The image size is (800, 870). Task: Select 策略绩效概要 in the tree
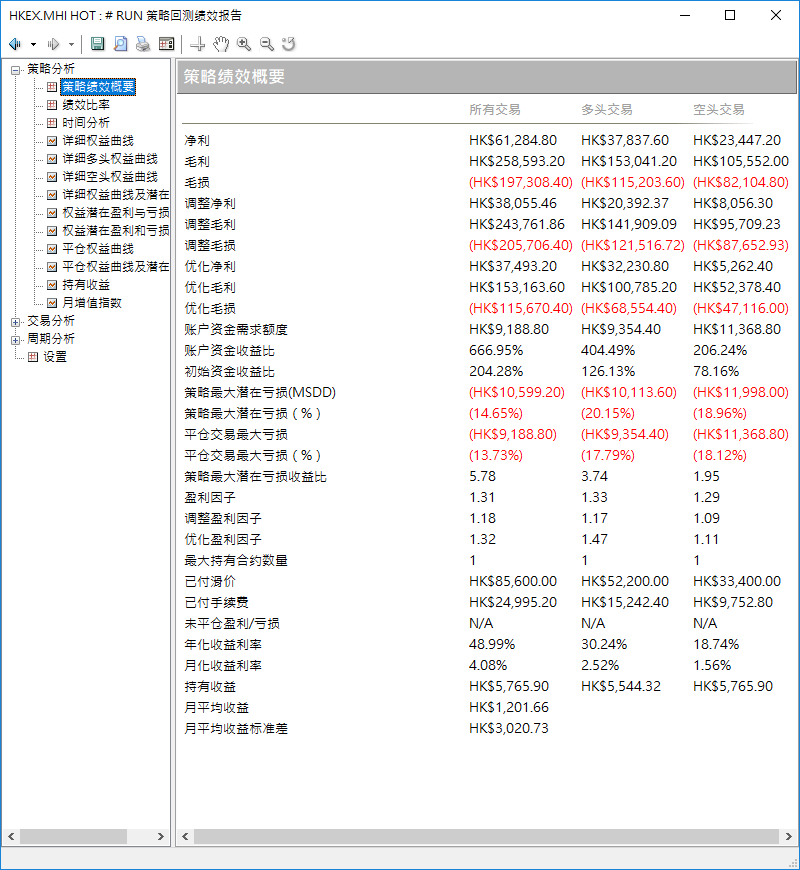[x=98, y=87]
